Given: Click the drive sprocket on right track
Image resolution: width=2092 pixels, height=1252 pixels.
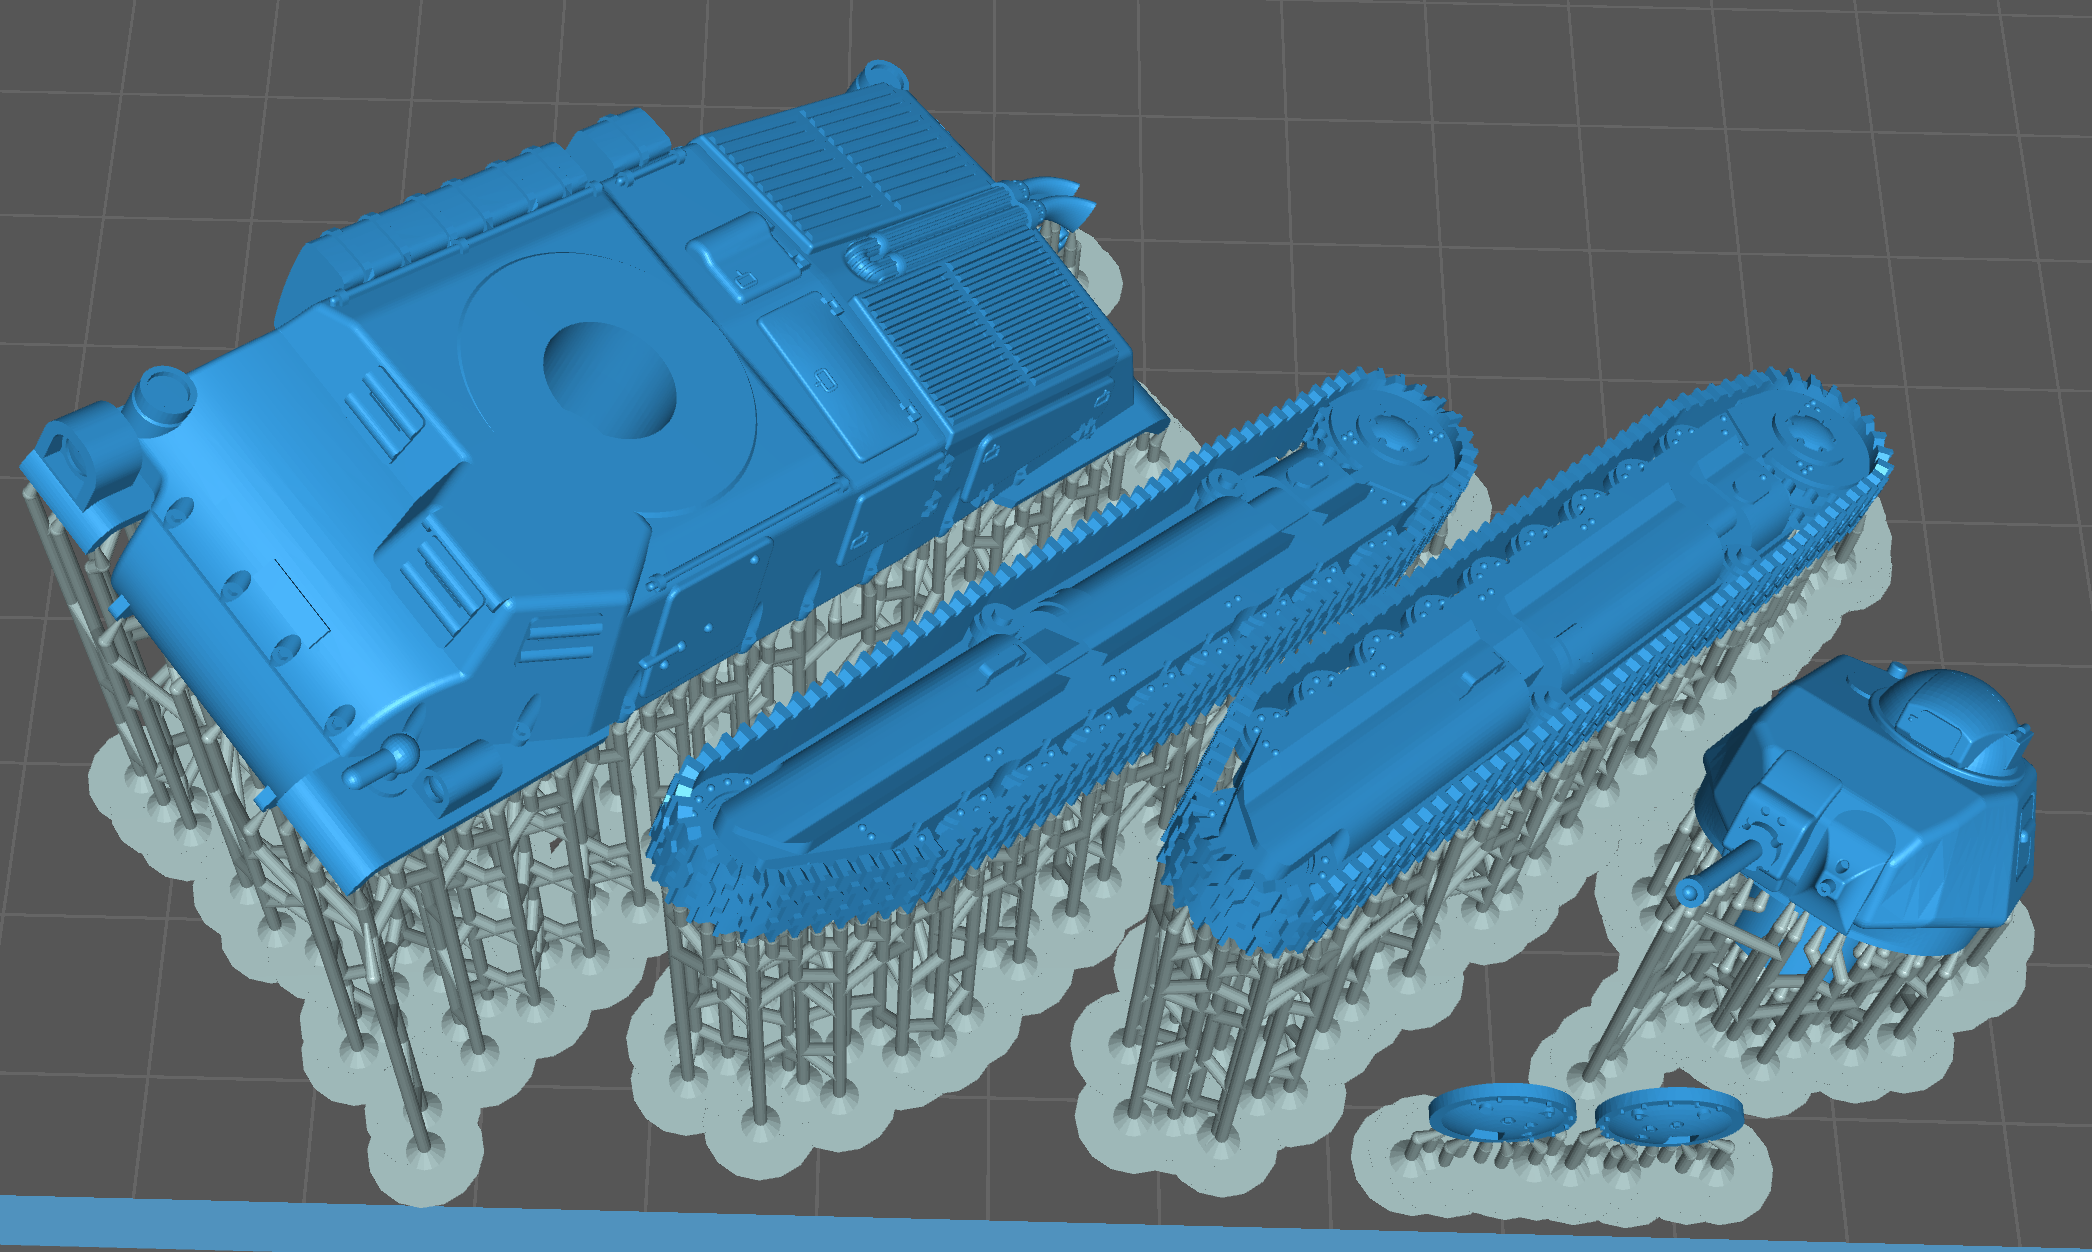Looking at the screenshot, I should coord(1812,436).
